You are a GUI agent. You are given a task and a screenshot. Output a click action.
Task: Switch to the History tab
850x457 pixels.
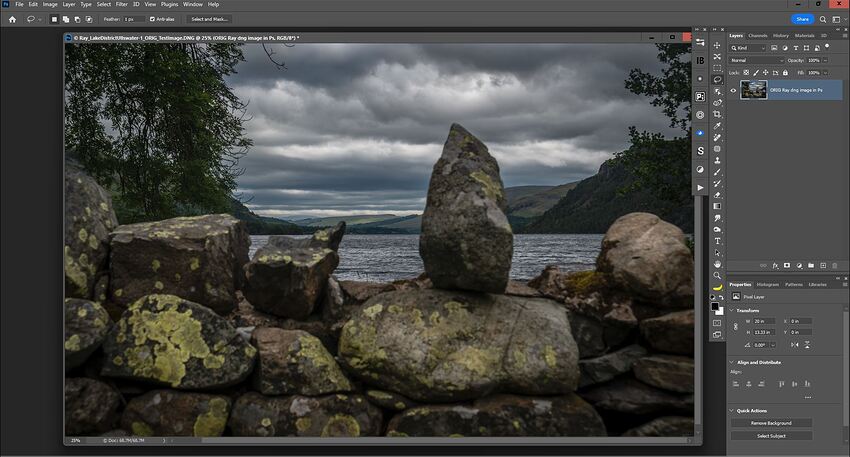[x=781, y=35]
